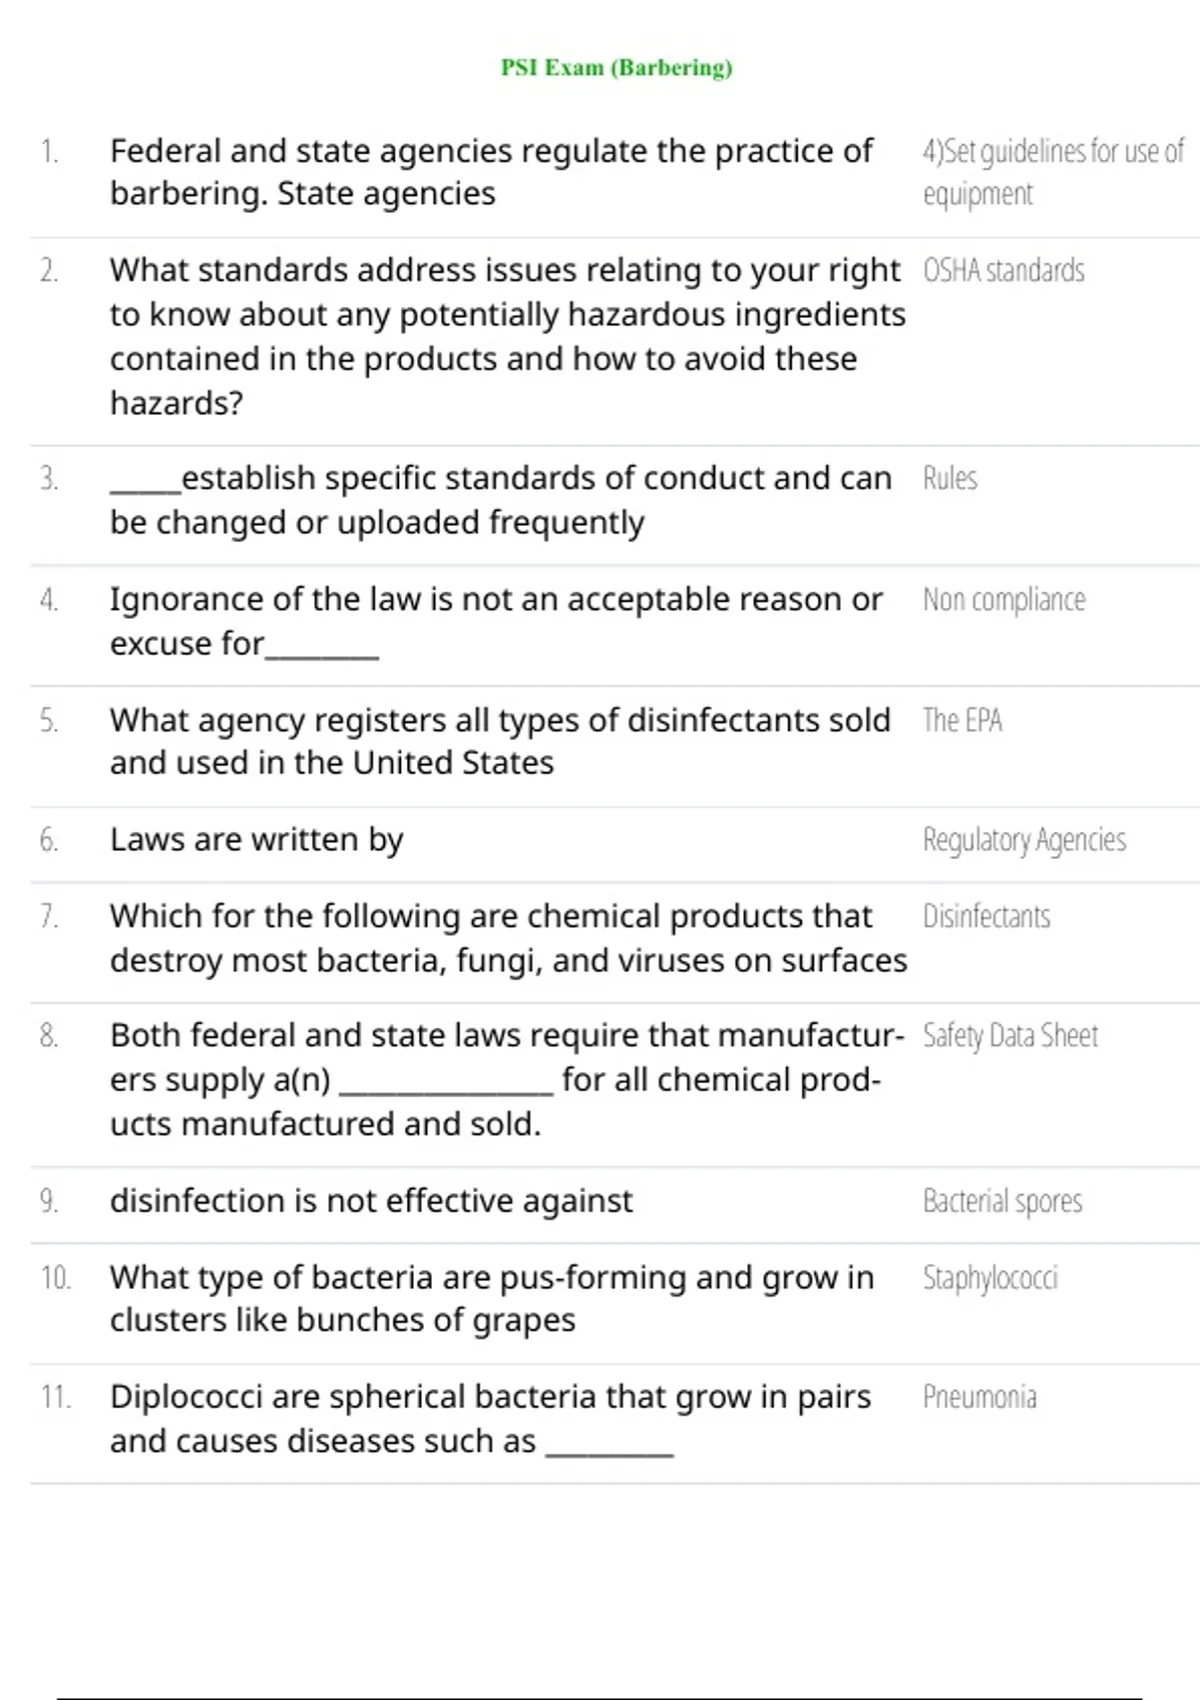Select question about pus-forming bacteria
This screenshot has height=1700, width=1200.
pyautogui.click(x=492, y=1299)
